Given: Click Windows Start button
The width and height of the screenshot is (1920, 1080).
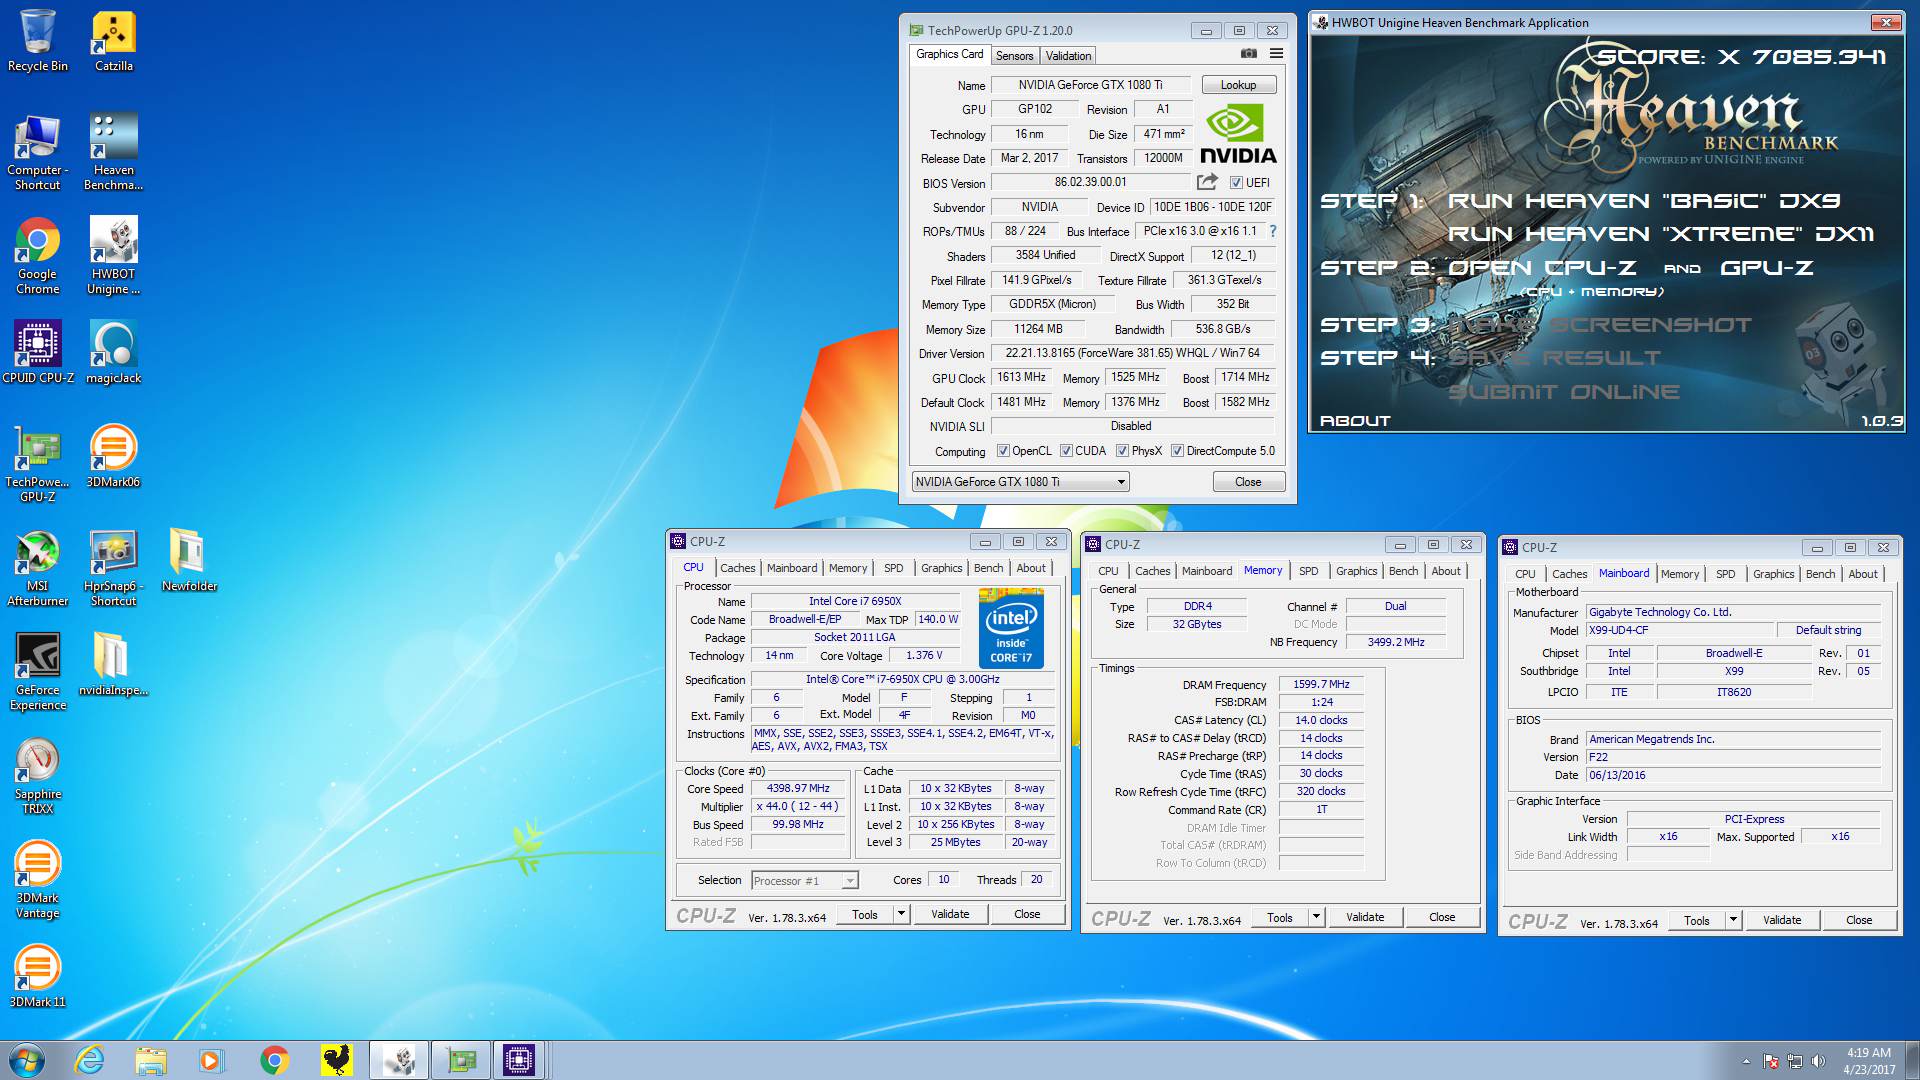Looking at the screenshot, I should pyautogui.click(x=27, y=1060).
